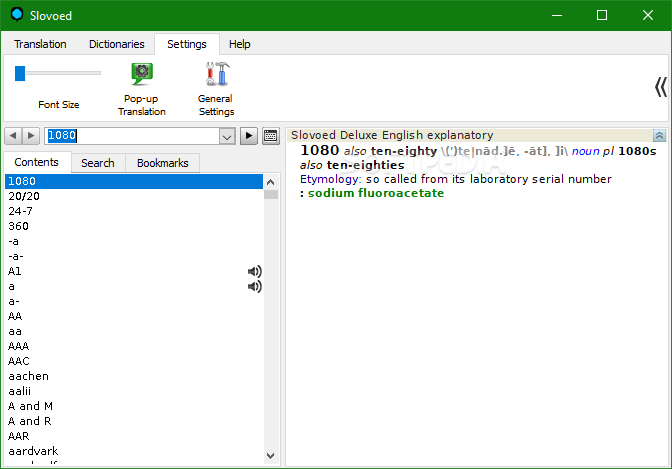Open General Settings tools icon
This screenshot has width=672, height=469.
[x=218, y=74]
